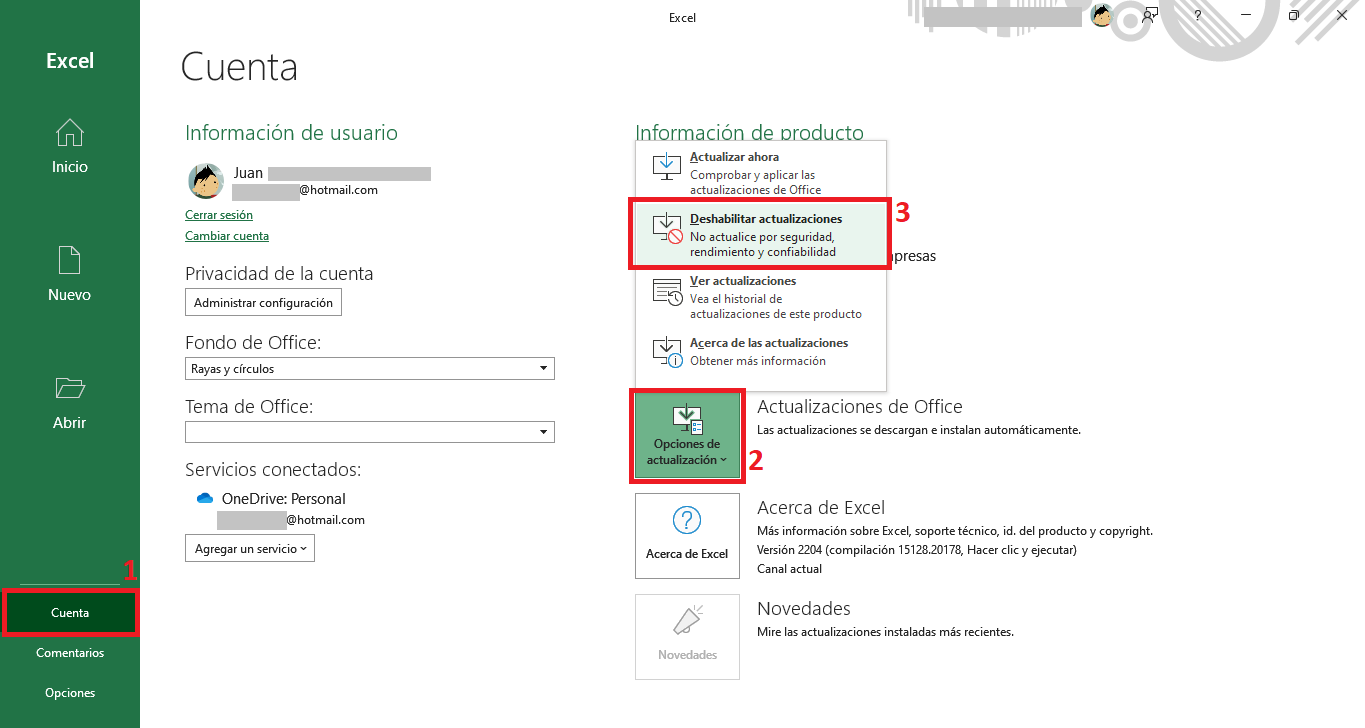Click the Actualizar ahora download icon
The image size is (1365, 728).
click(x=666, y=167)
